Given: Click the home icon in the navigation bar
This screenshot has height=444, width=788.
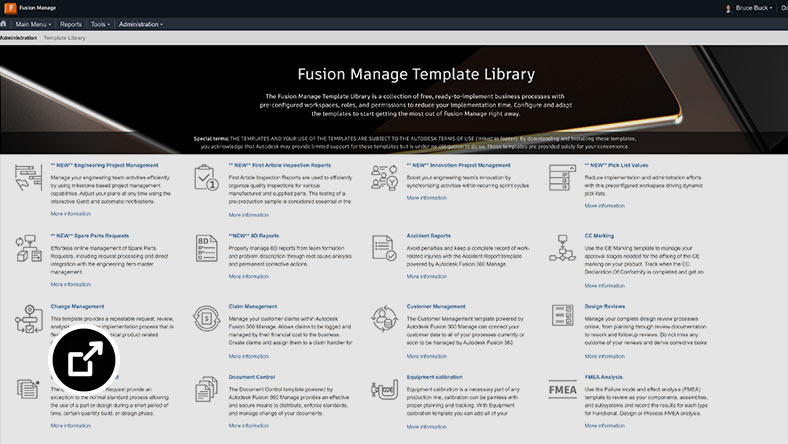Looking at the screenshot, I should click(6, 23).
